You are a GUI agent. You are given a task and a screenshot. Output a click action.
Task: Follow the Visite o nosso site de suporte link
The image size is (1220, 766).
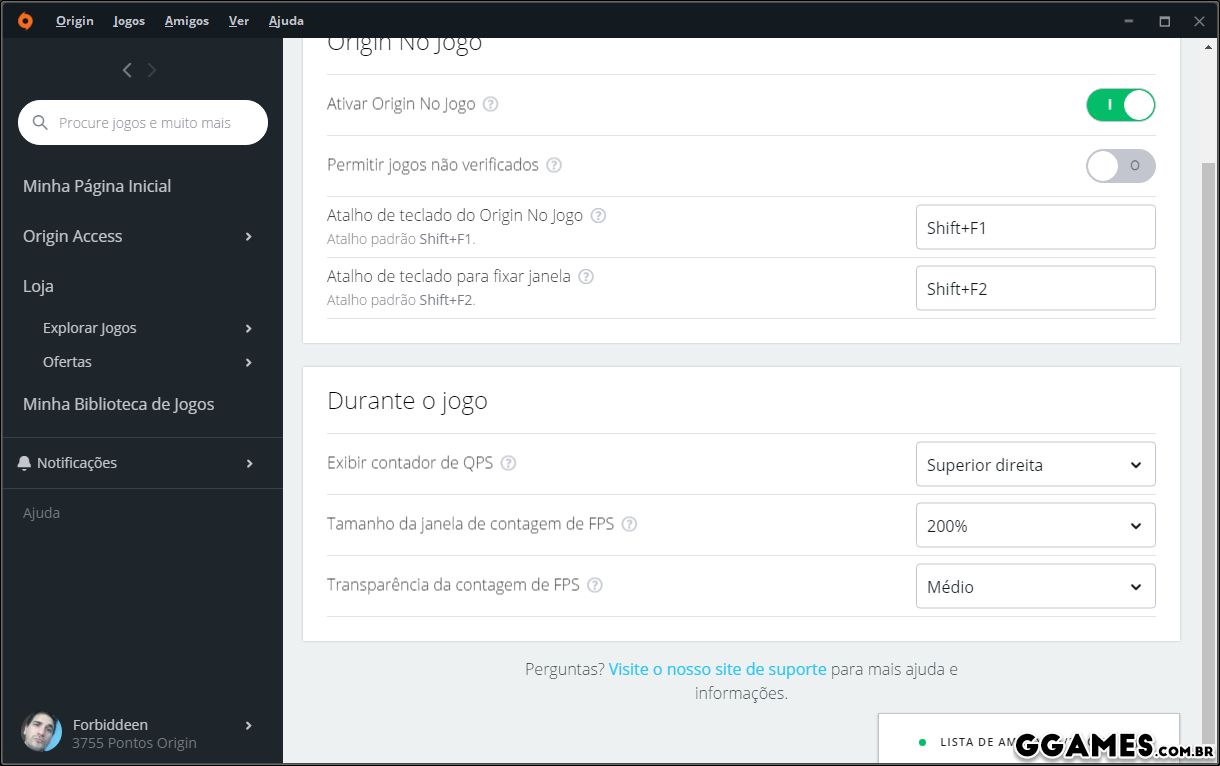pyautogui.click(x=717, y=669)
